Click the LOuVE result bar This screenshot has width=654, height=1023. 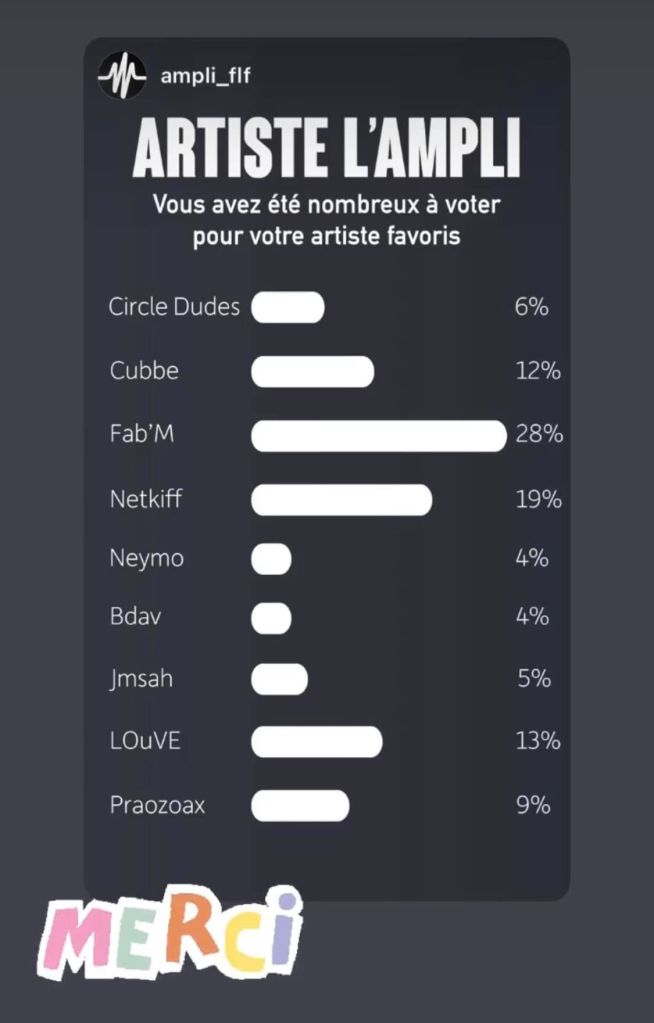tap(316, 742)
